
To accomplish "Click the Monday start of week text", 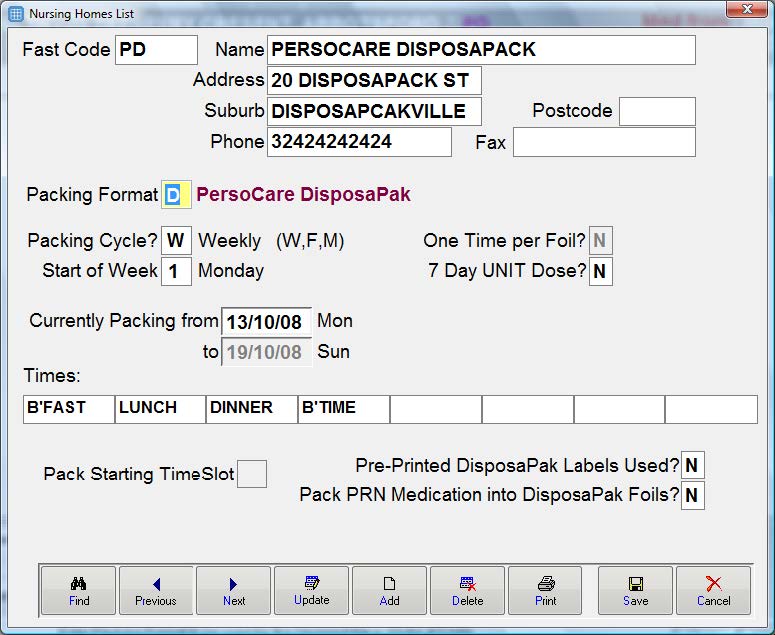I will pyautogui.click(x=231, y=271).
